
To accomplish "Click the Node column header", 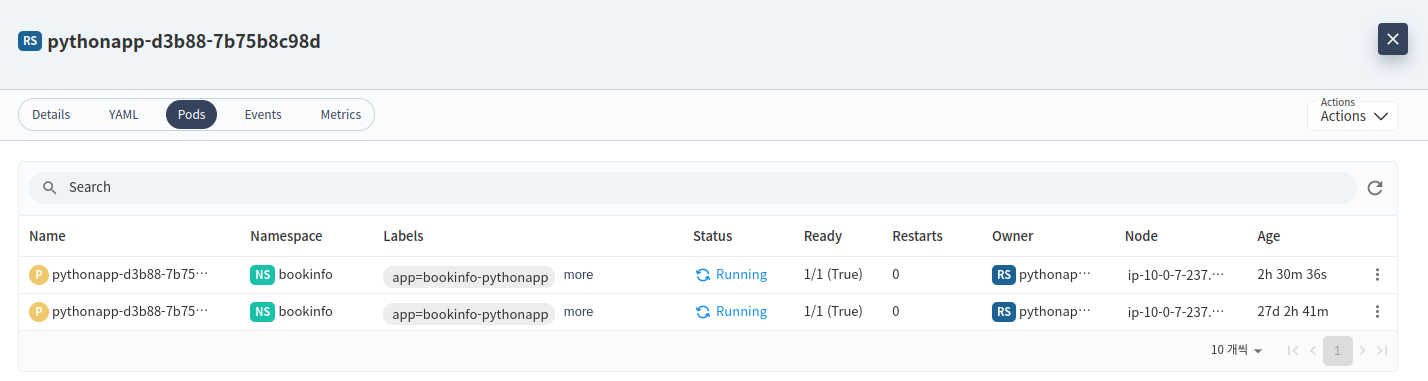I will (x=1141, y=236).
